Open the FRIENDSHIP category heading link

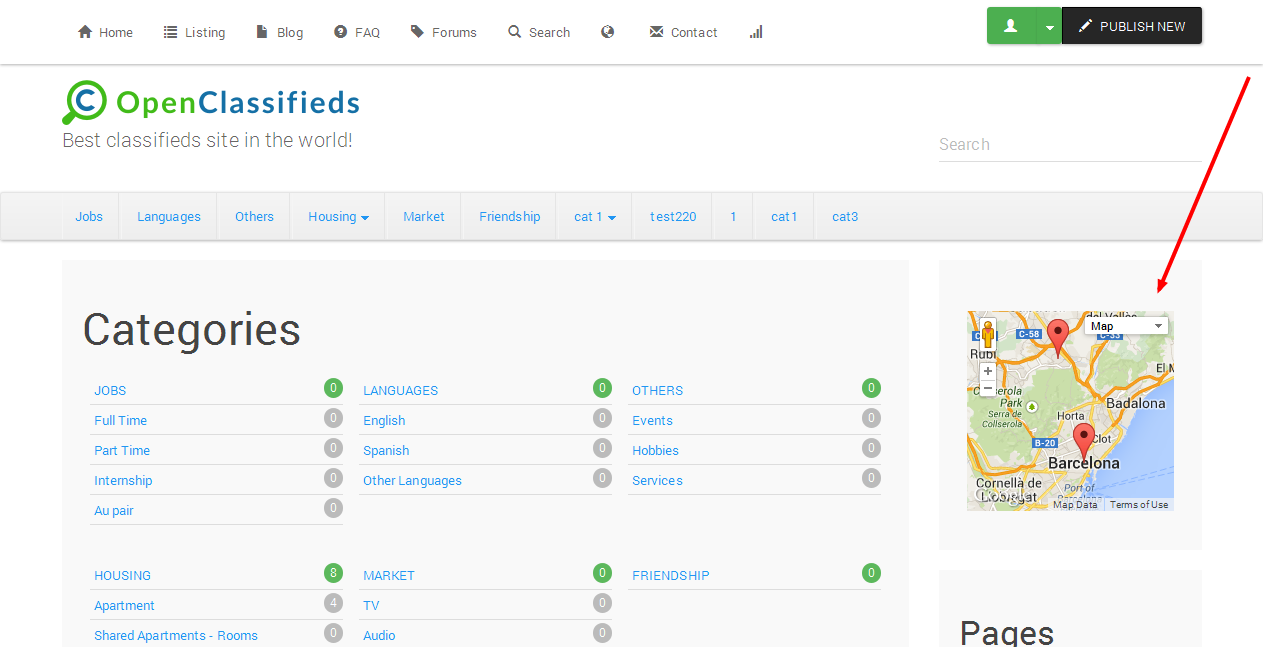(x=671, y=576)
